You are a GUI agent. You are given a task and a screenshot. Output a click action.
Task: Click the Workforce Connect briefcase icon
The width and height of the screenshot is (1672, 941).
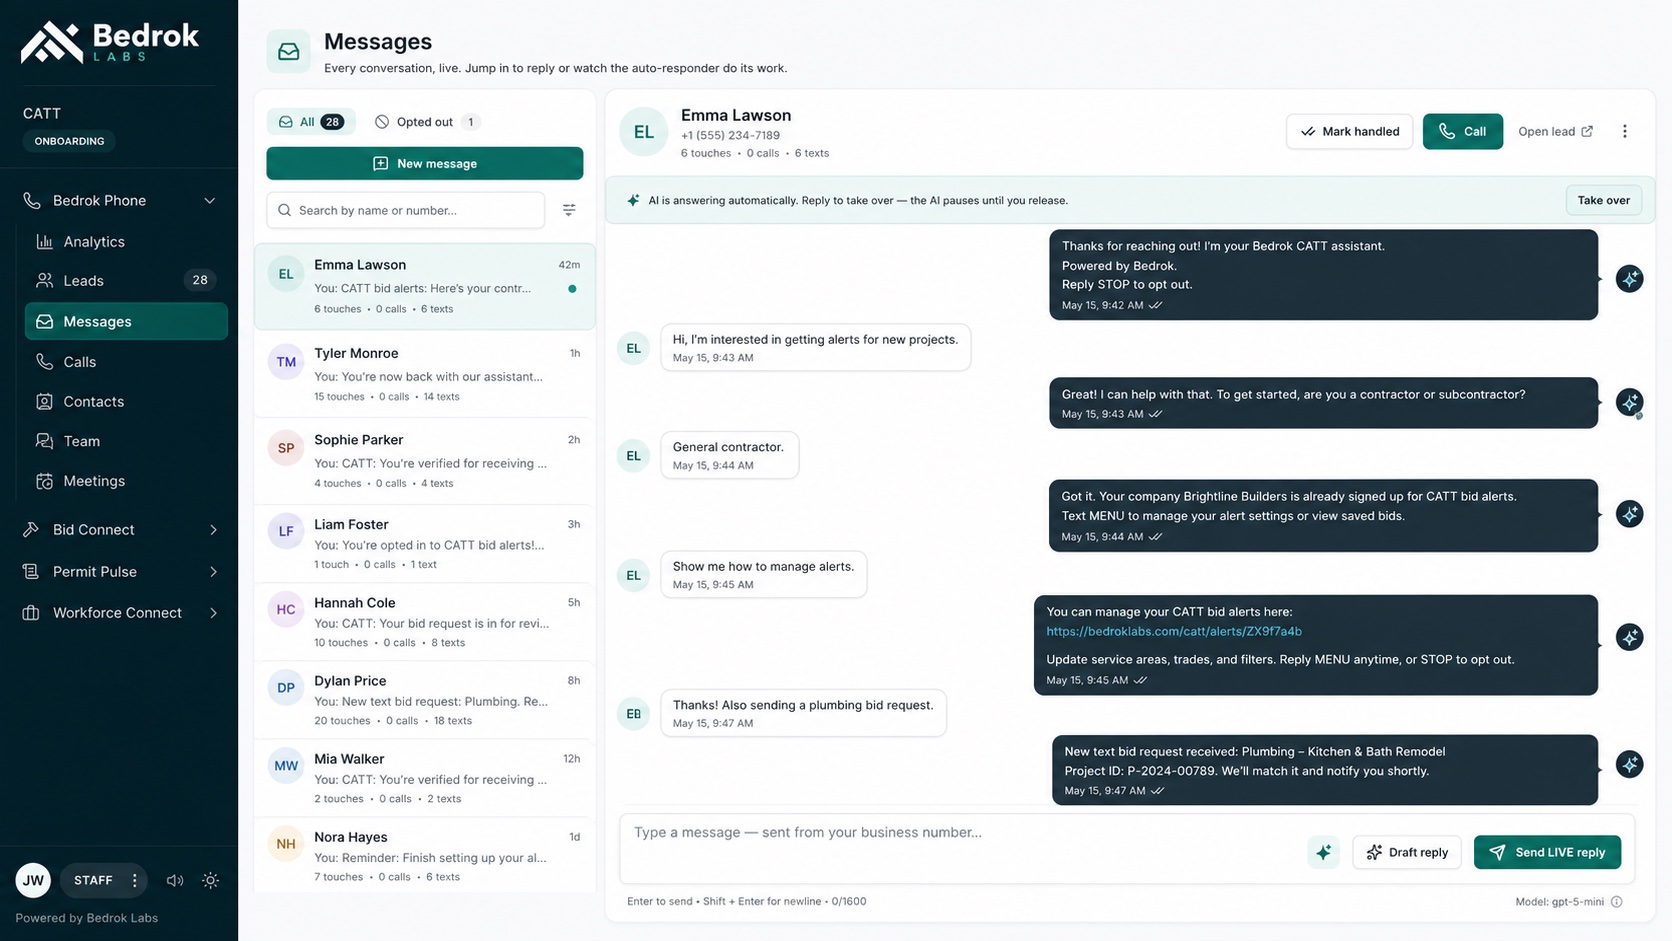(31, 612)
